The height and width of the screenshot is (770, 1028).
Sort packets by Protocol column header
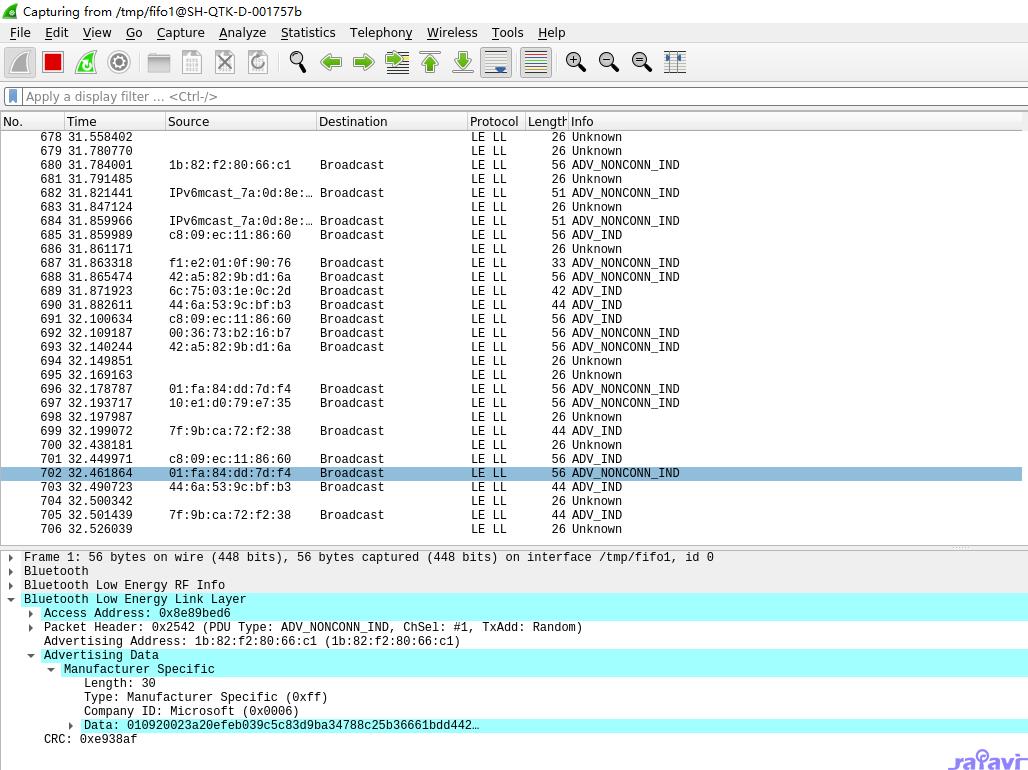coord(494,121)
